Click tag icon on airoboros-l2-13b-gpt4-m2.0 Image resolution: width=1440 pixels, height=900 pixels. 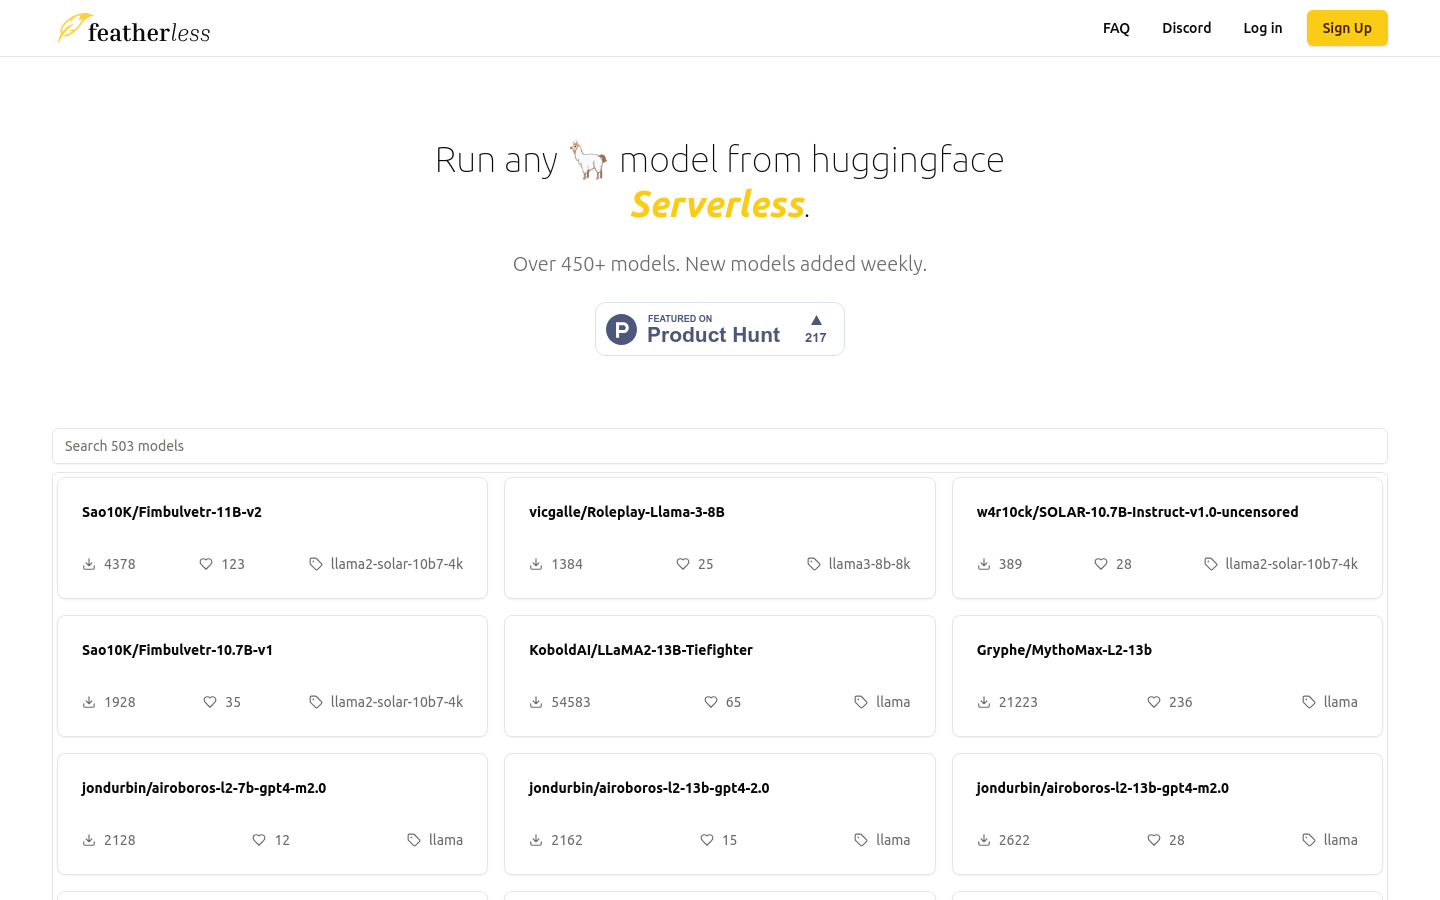click(x=1309, y=840)
